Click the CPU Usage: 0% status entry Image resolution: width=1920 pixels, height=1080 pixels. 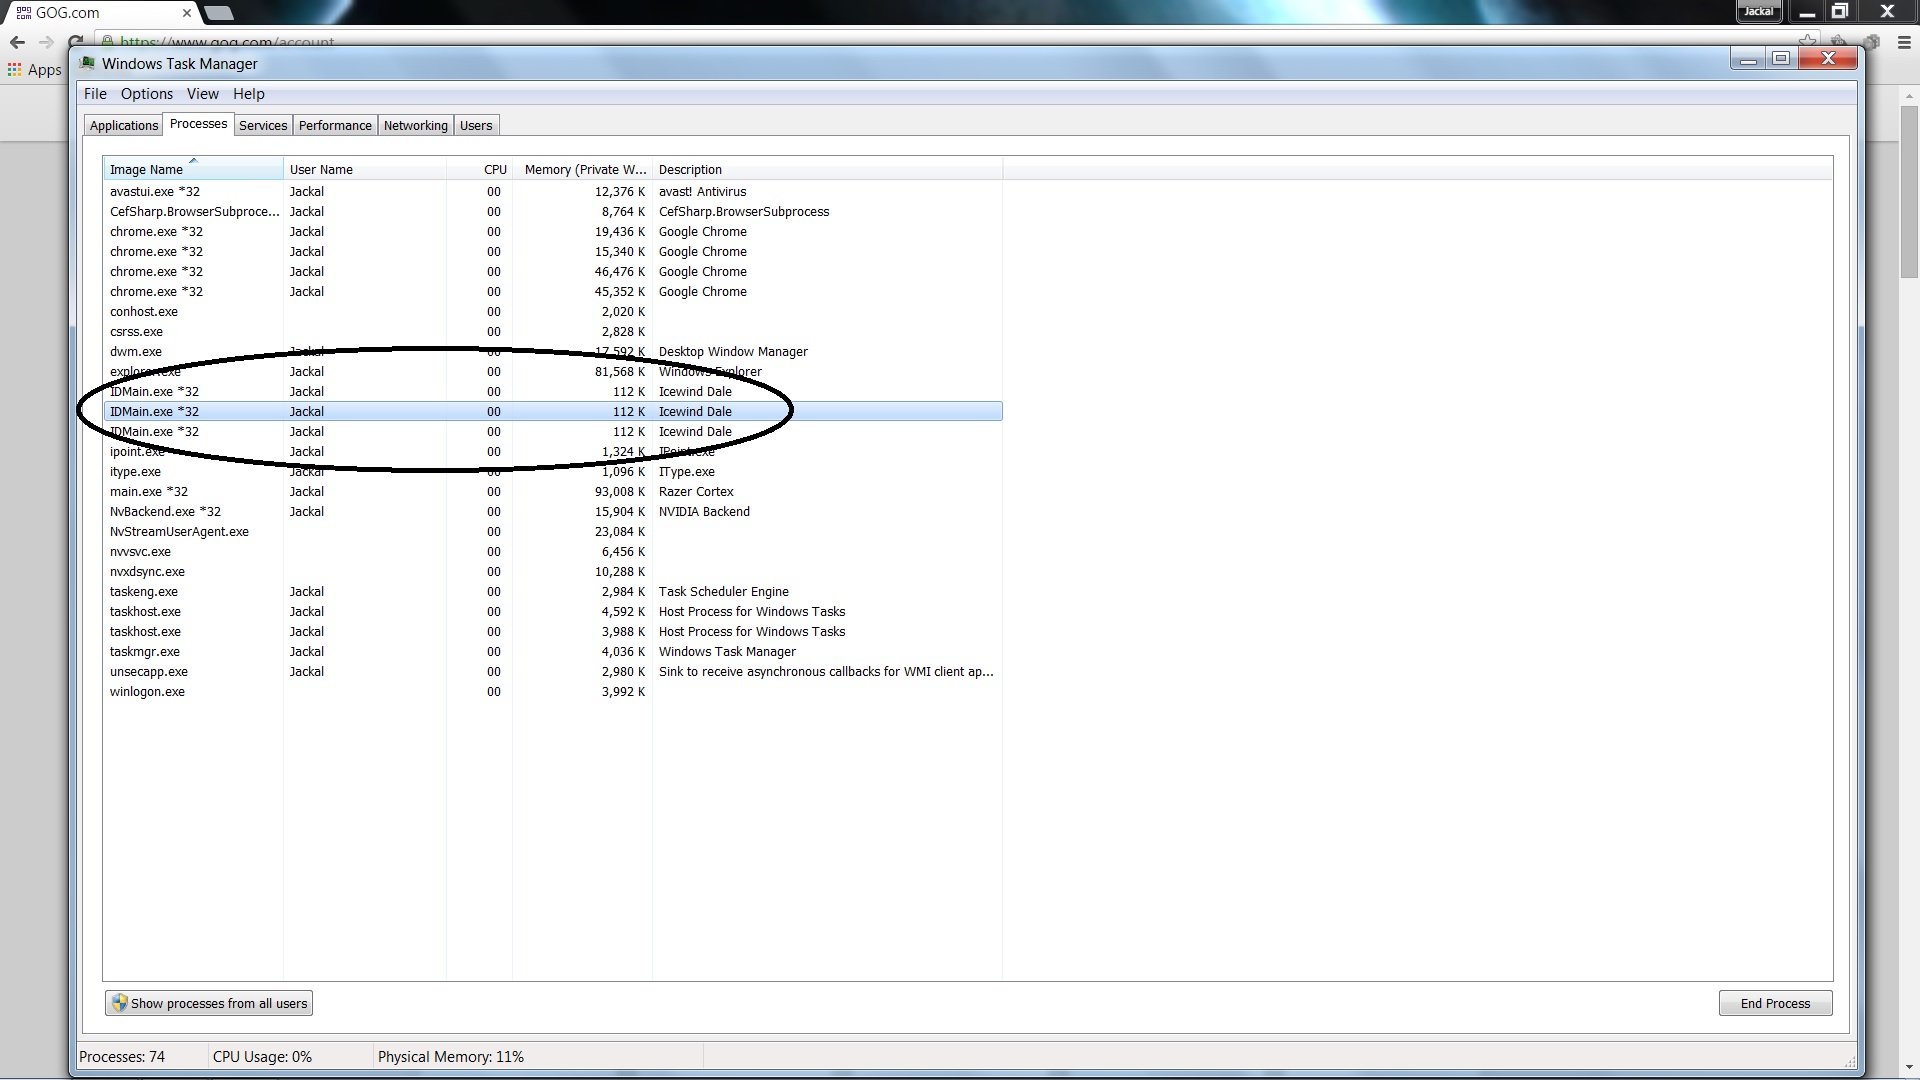pyautogui.click(x=262, y=1057)
